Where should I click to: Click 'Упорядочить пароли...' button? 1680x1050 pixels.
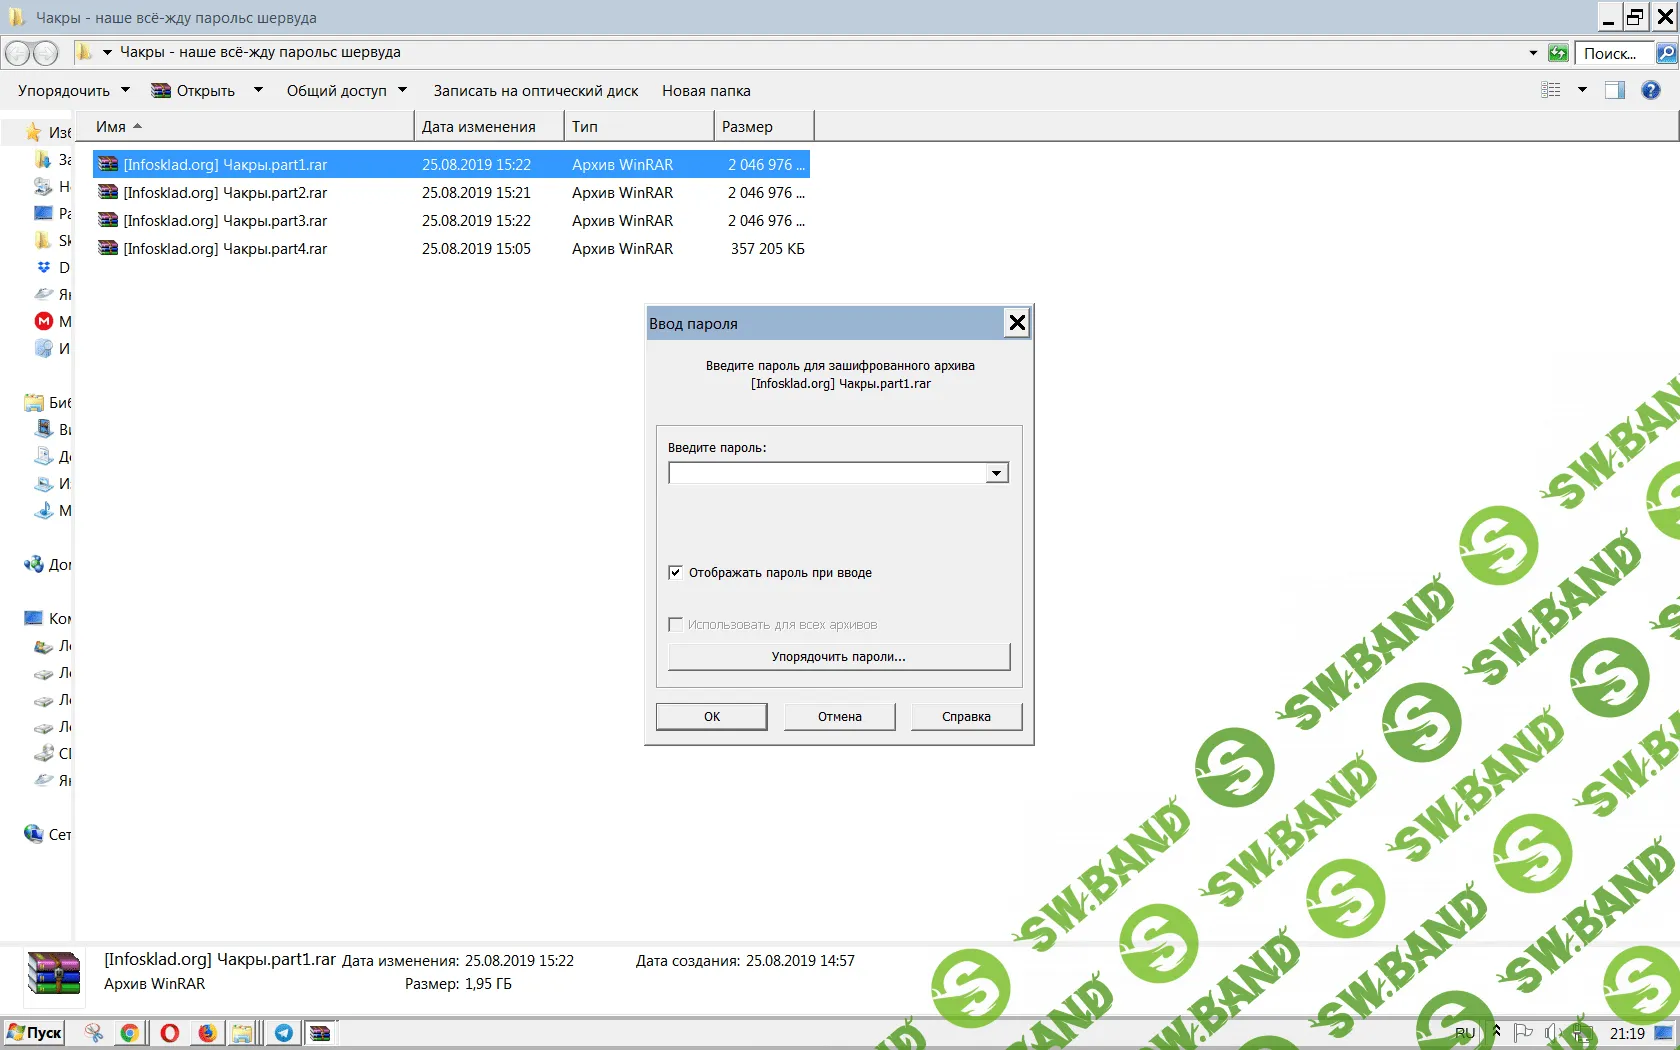tap(838, 657)
